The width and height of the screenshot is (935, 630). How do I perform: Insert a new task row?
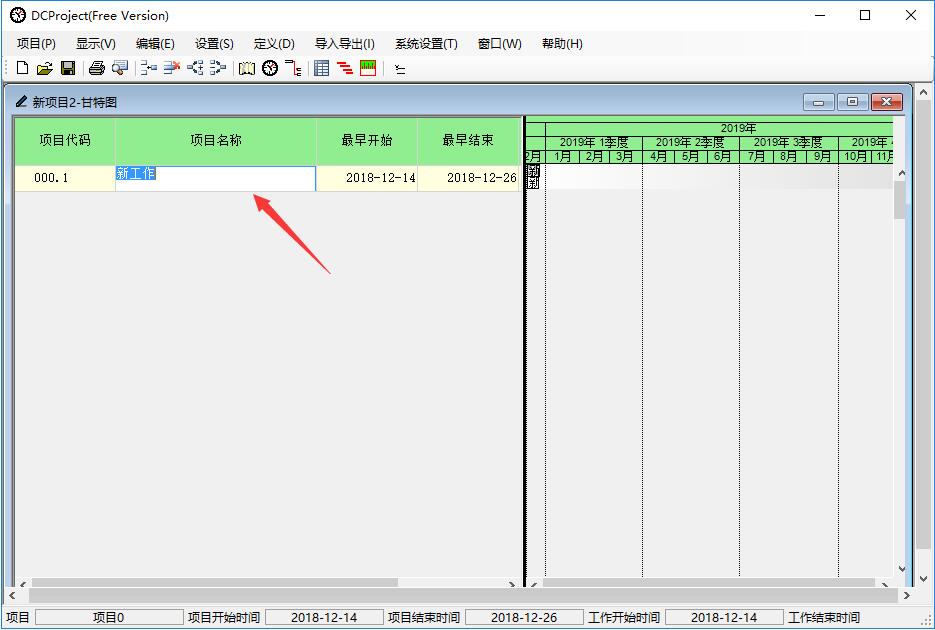point(146,67)
